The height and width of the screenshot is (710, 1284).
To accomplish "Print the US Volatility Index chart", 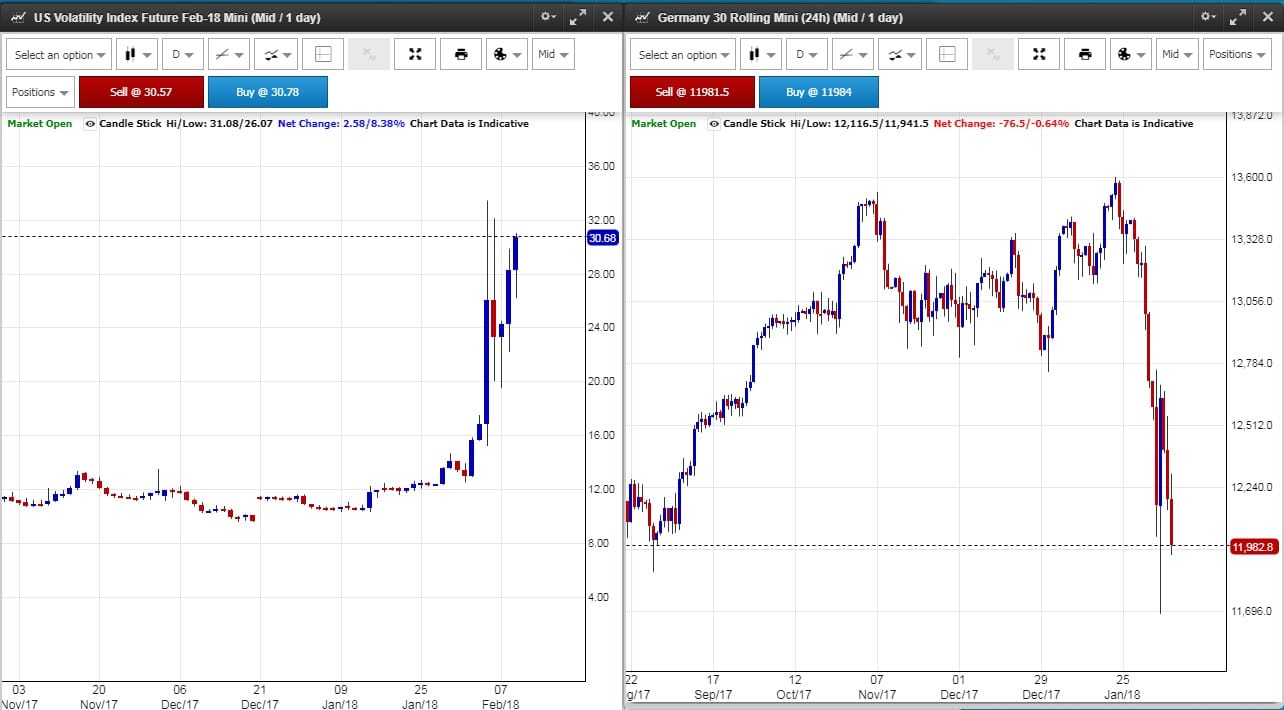I will click(461, 54).
